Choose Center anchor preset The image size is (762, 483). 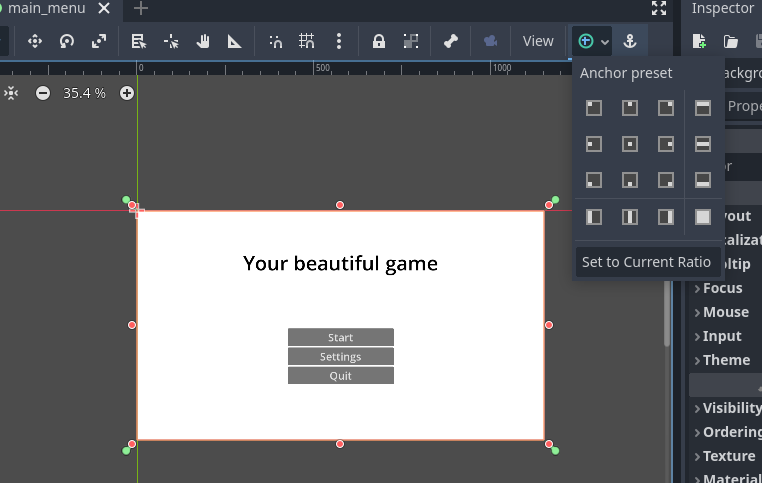[x=630, y=144]
